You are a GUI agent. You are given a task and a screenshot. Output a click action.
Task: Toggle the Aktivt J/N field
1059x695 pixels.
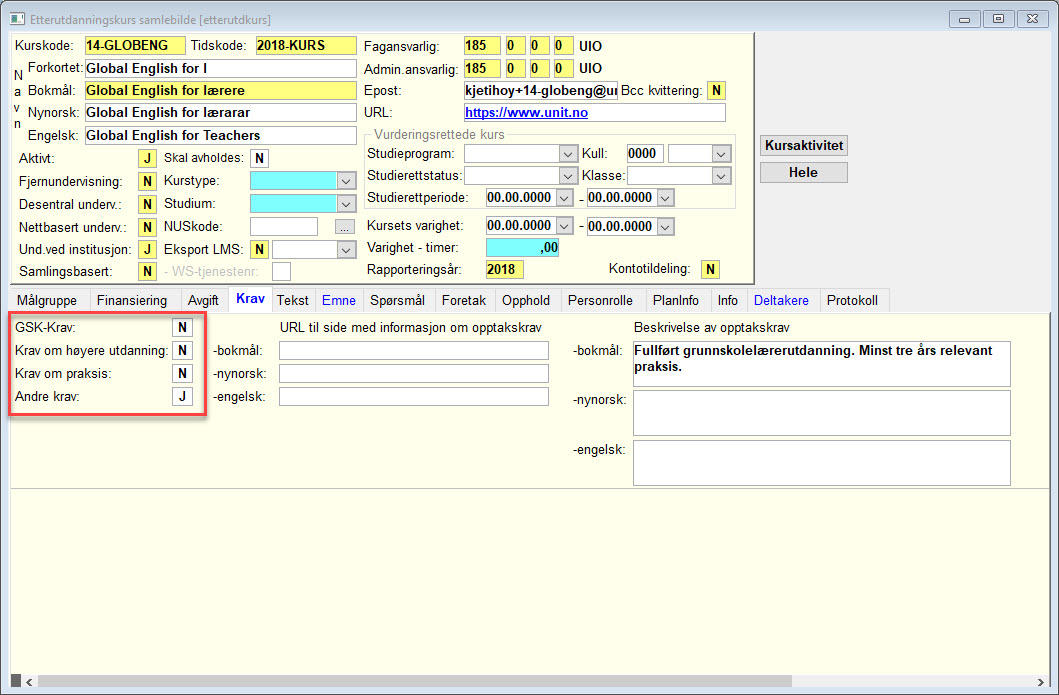(147, 159)
